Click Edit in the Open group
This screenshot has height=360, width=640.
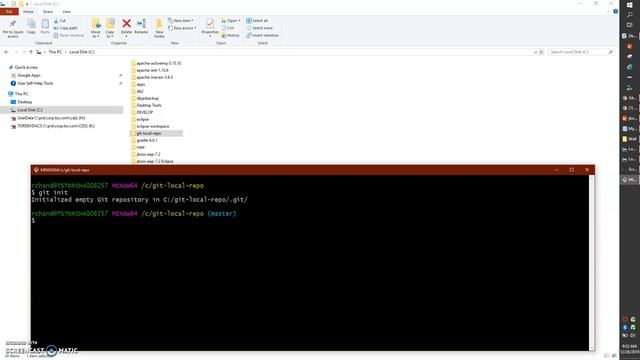tap(228, 28)
